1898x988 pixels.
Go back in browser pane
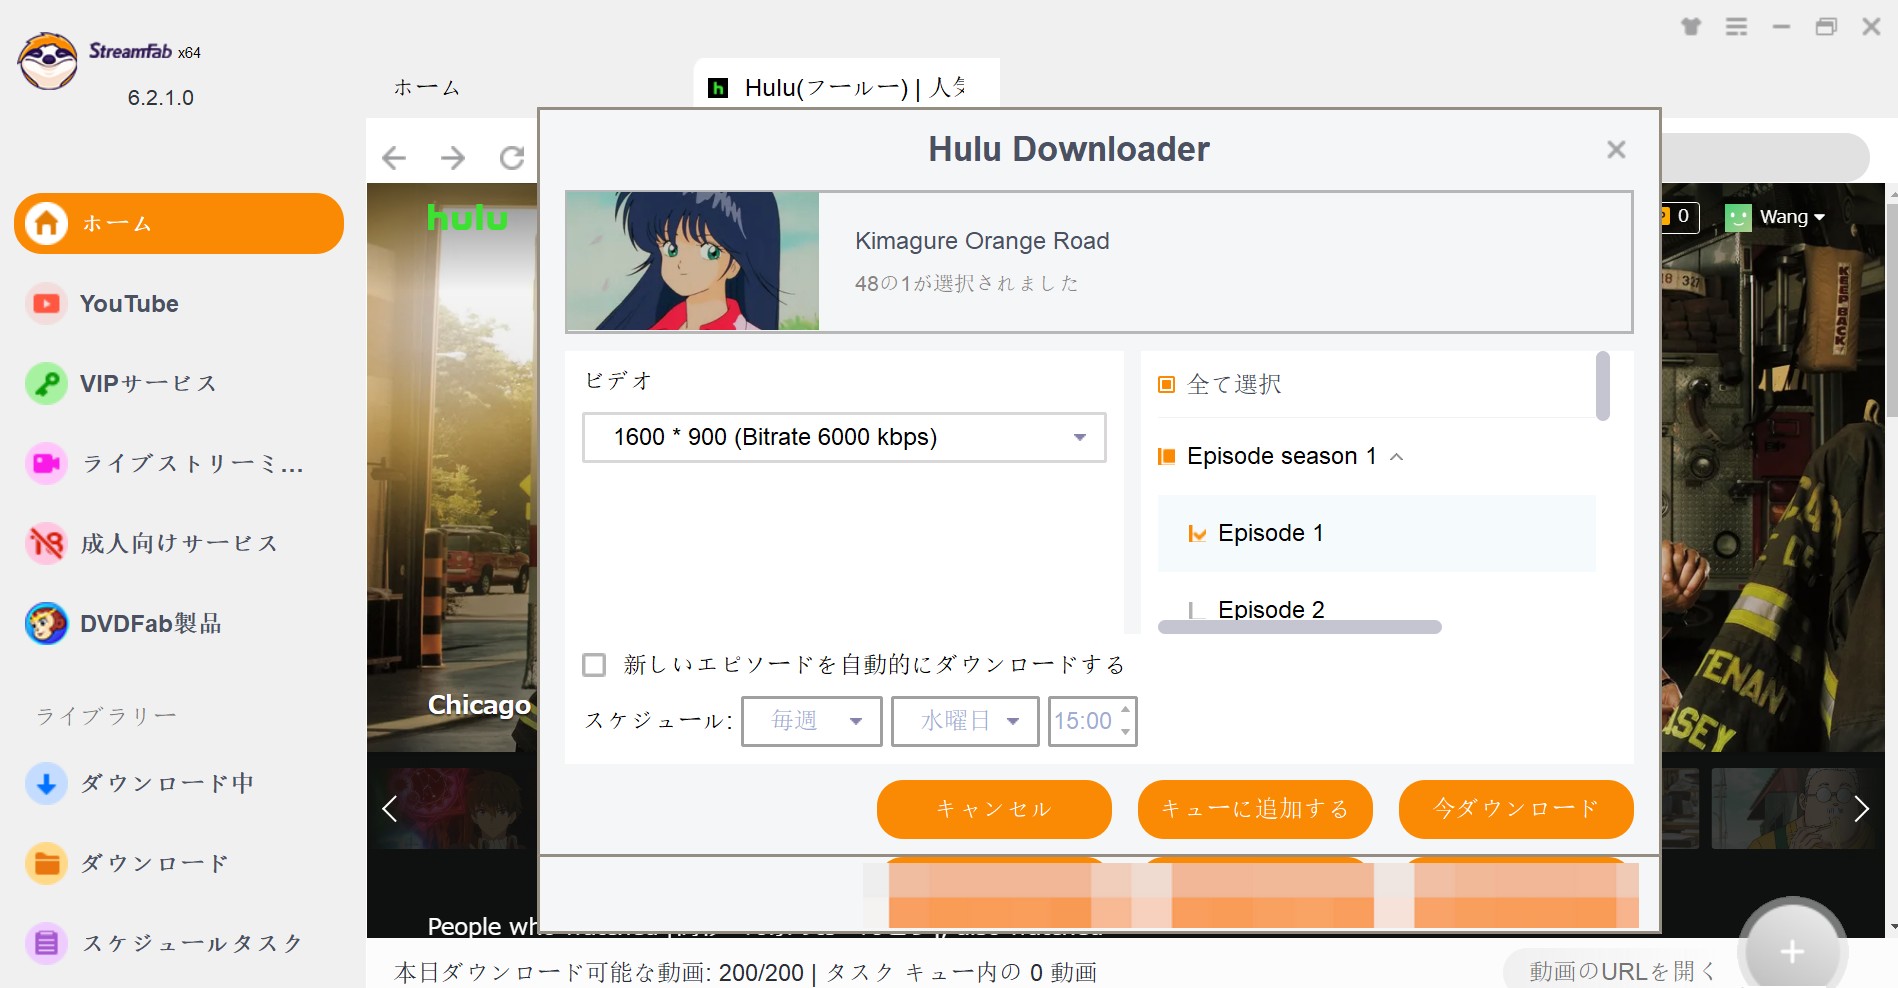click(394, 157)
